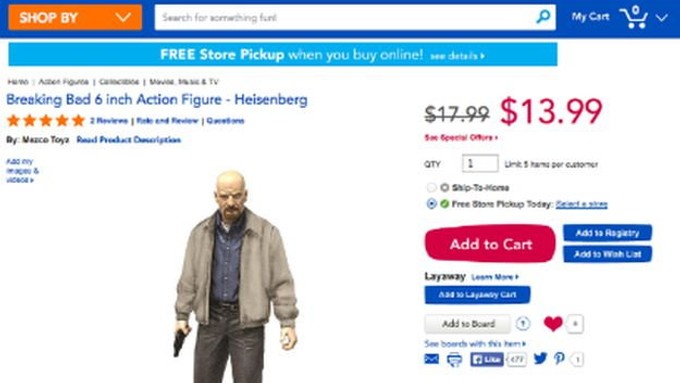Viewport: 680px width, 383px height.
Task: Click Add to Wish List button
Action: [607, 254]
